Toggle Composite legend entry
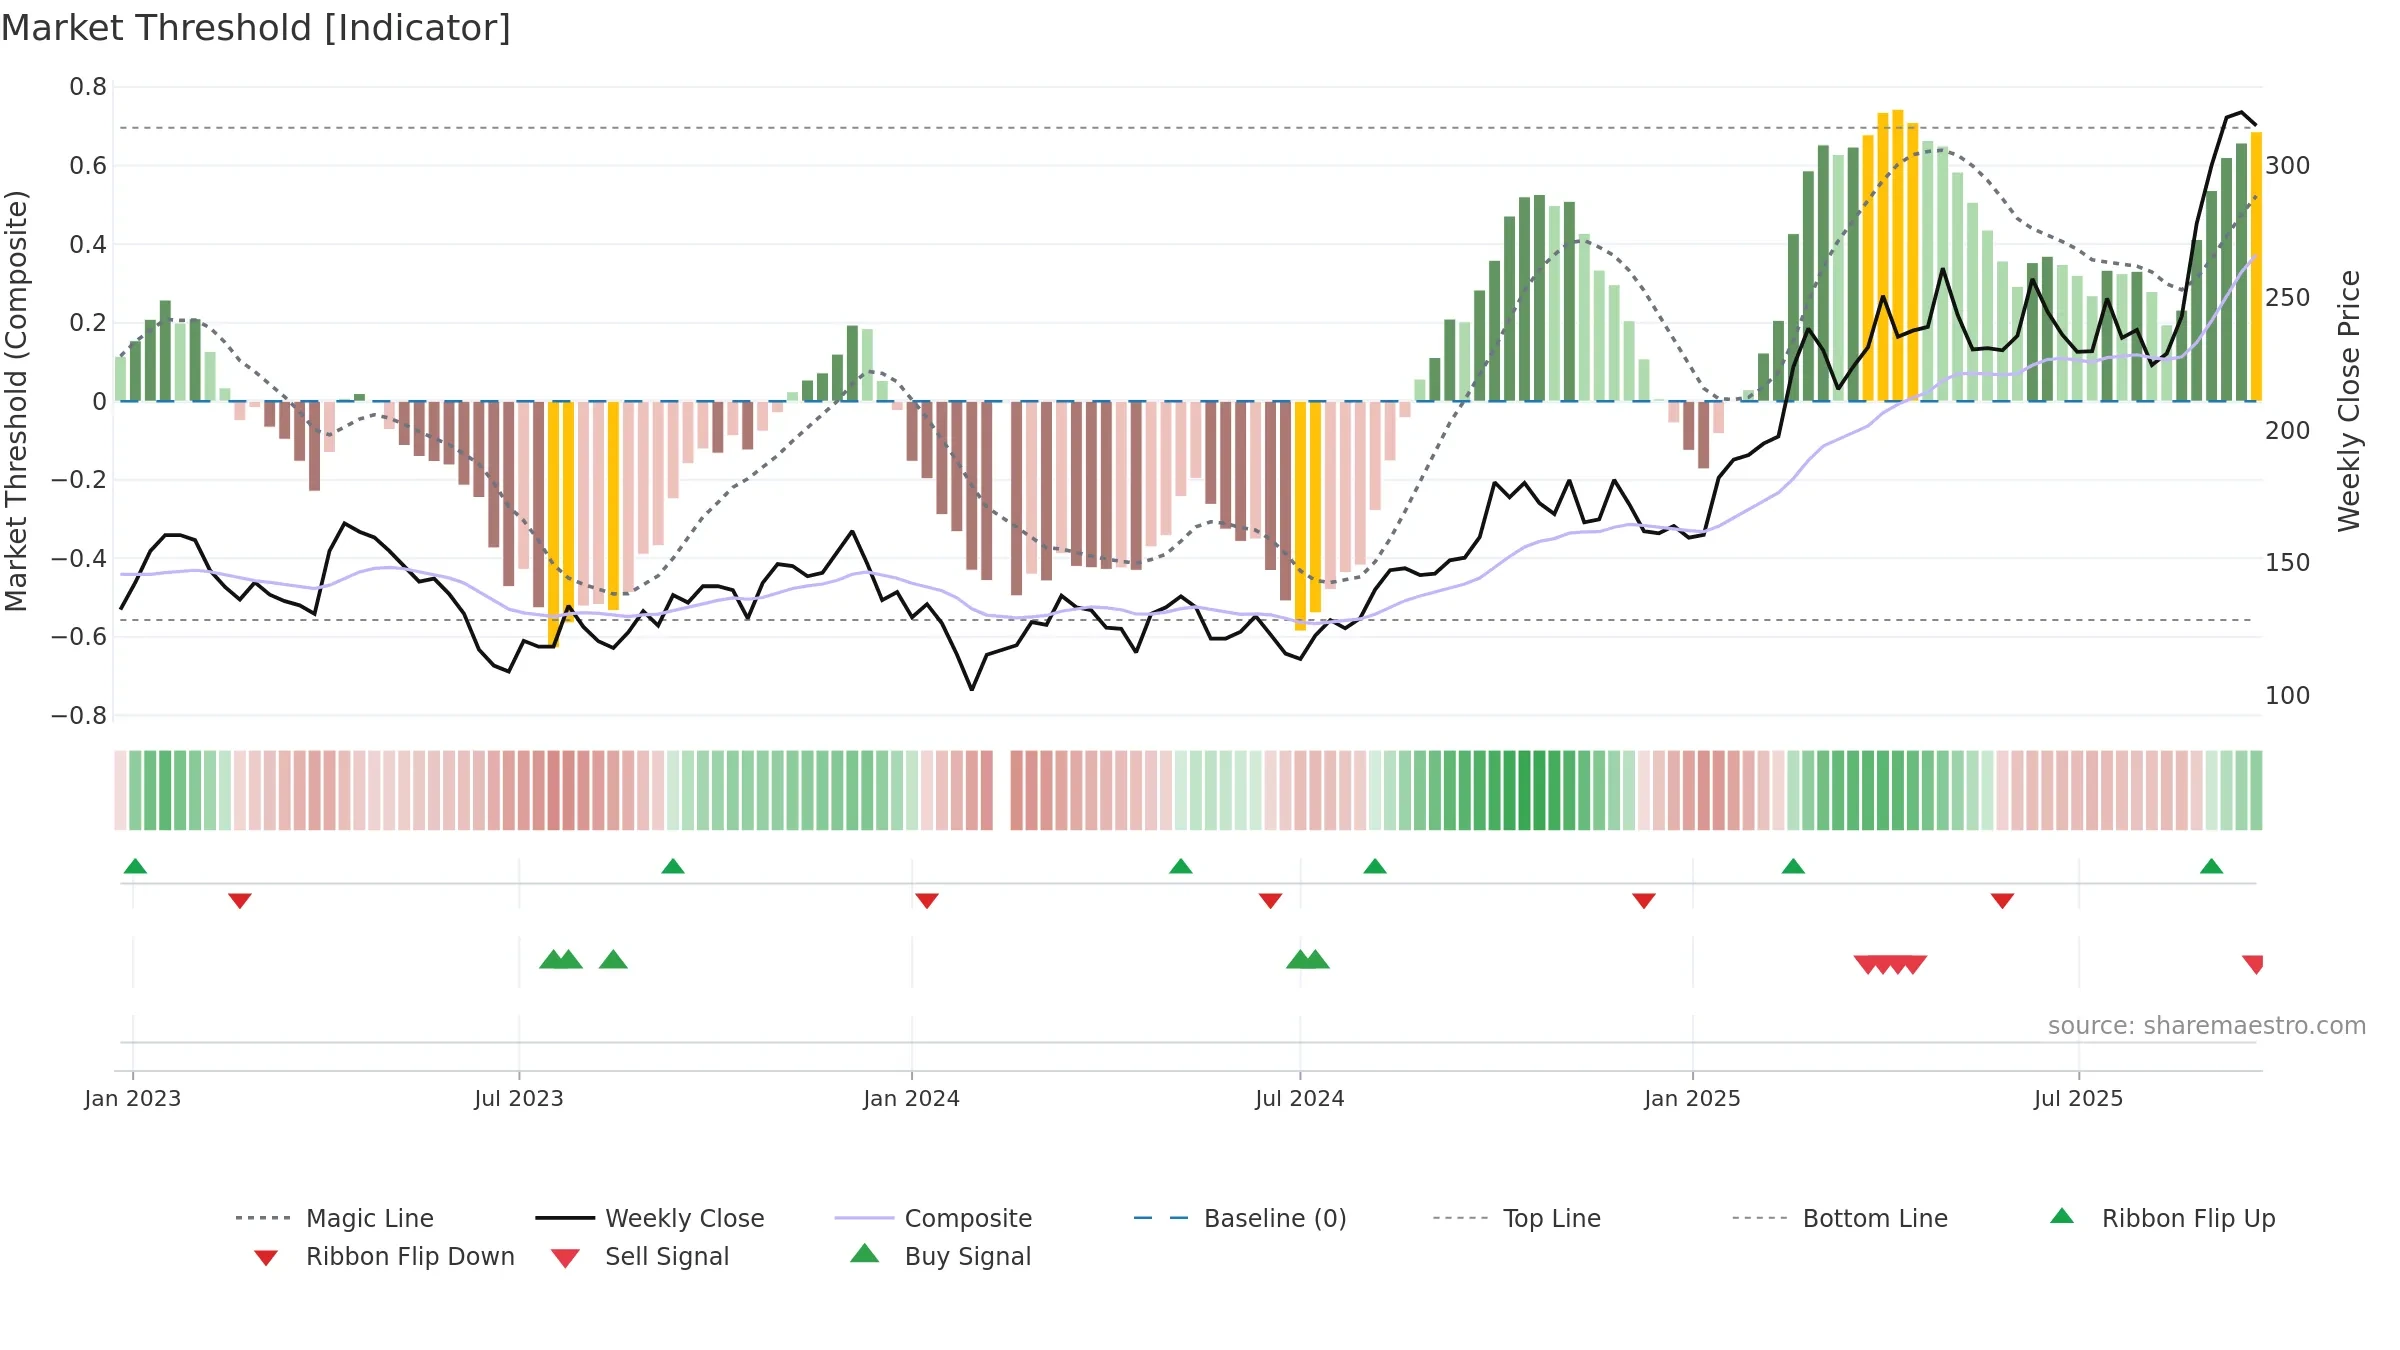Viewport: 2400px width, 1350px height. pyautogui.click(x=933, y=1218)
